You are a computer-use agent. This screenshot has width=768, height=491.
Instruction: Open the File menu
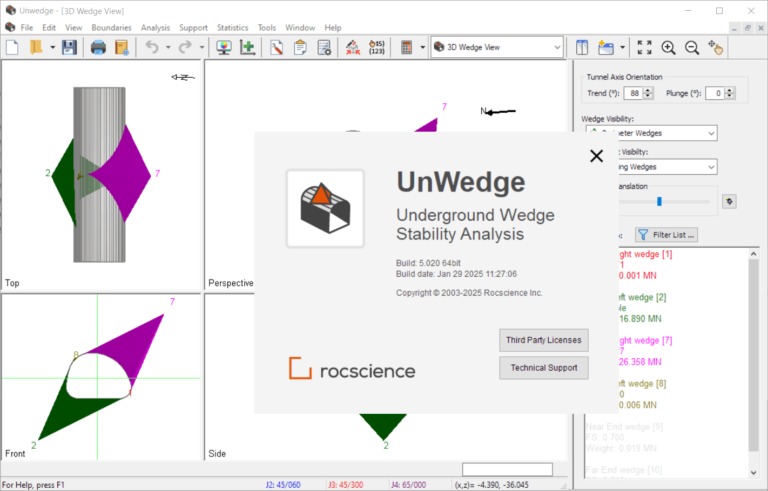(26, 27)
